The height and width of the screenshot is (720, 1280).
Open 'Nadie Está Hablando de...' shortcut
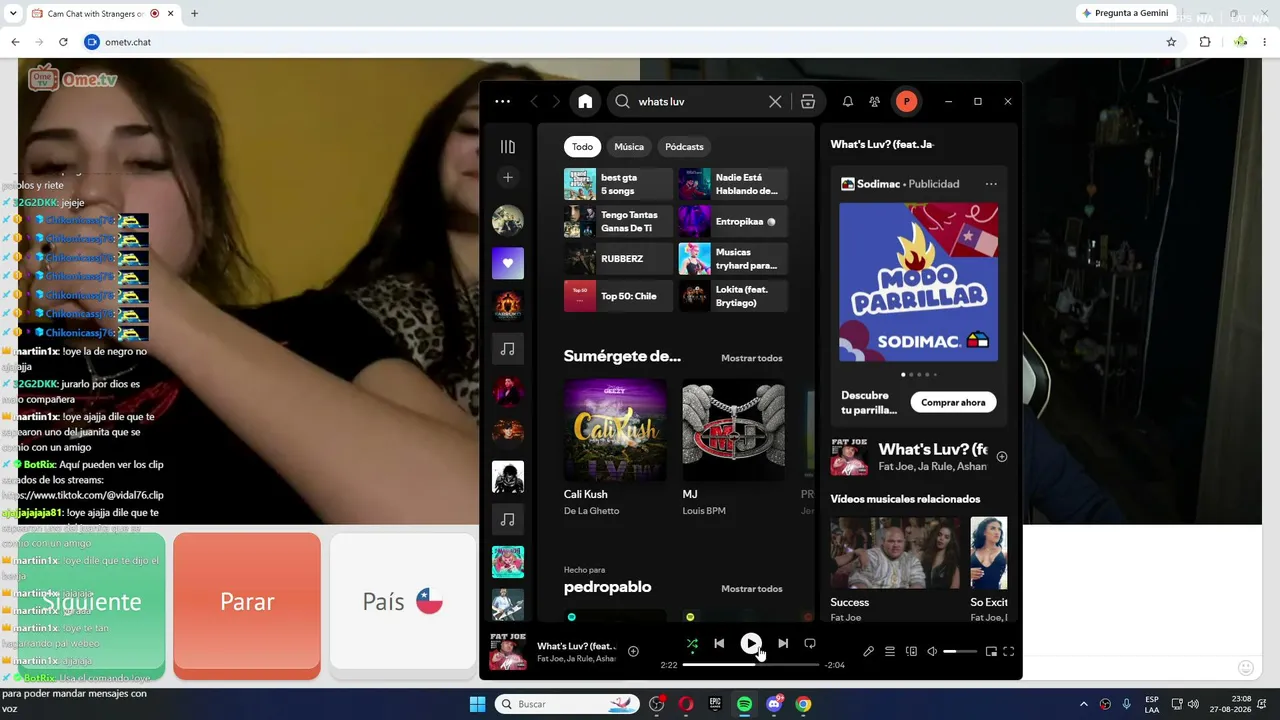733,184
